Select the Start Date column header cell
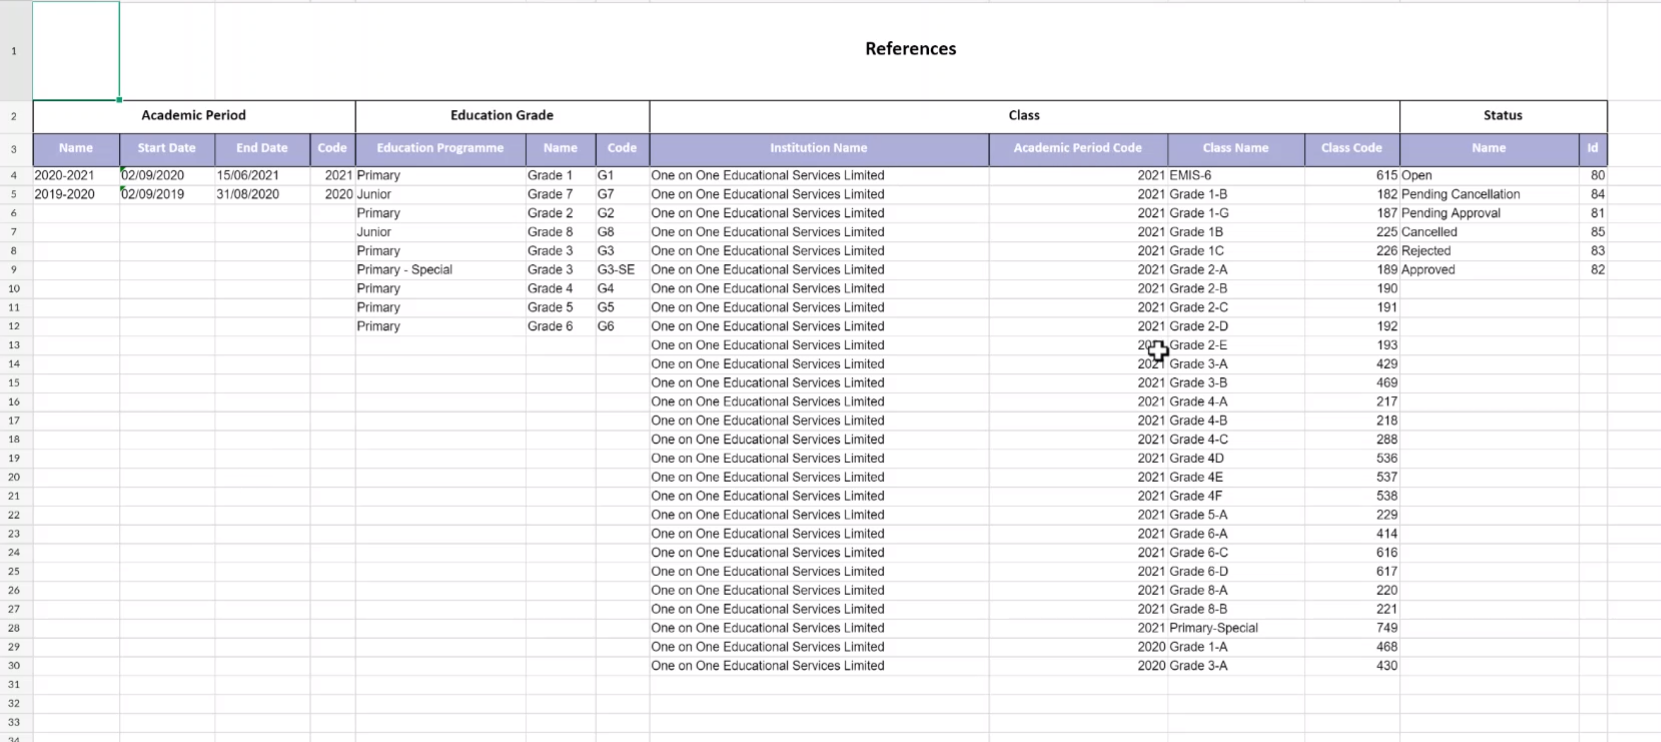Screen dimensions: 1661x742 [x=167, y=148]
